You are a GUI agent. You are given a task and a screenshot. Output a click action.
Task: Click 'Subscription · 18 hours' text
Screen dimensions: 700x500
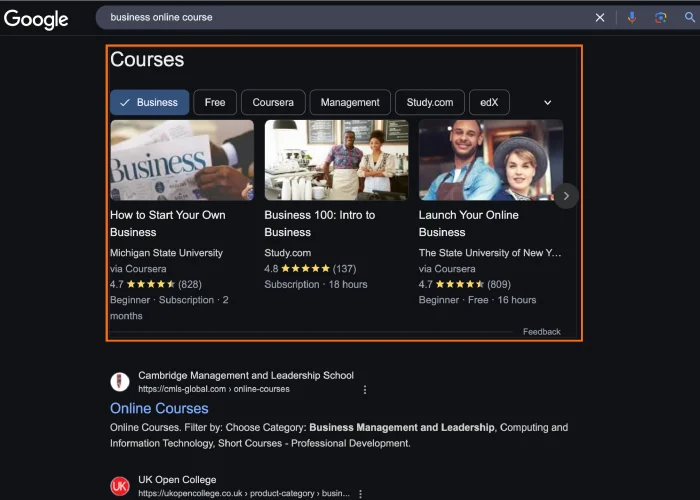[x=316, y=284]
